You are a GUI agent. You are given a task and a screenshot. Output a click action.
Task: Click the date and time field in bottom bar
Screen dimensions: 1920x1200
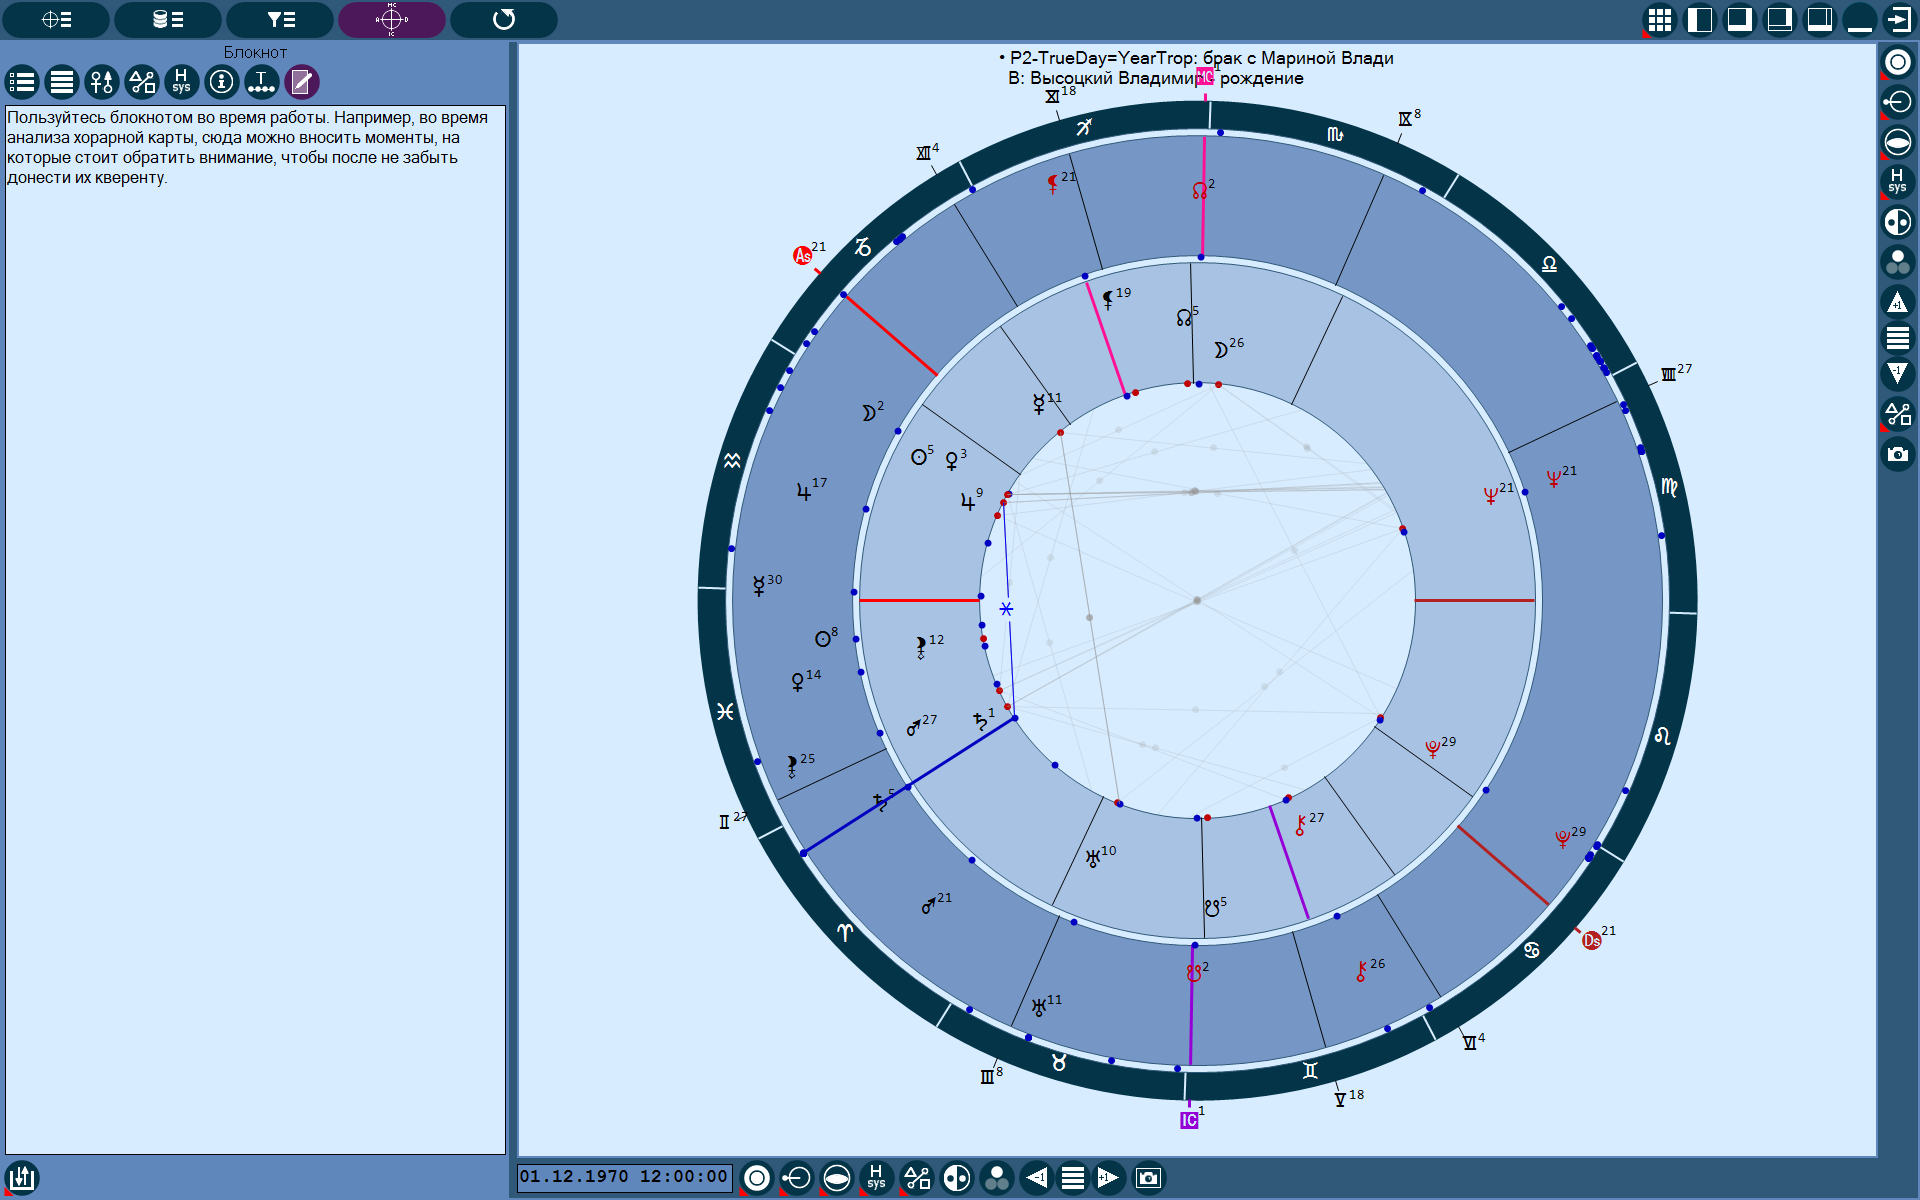(624, 1177)
